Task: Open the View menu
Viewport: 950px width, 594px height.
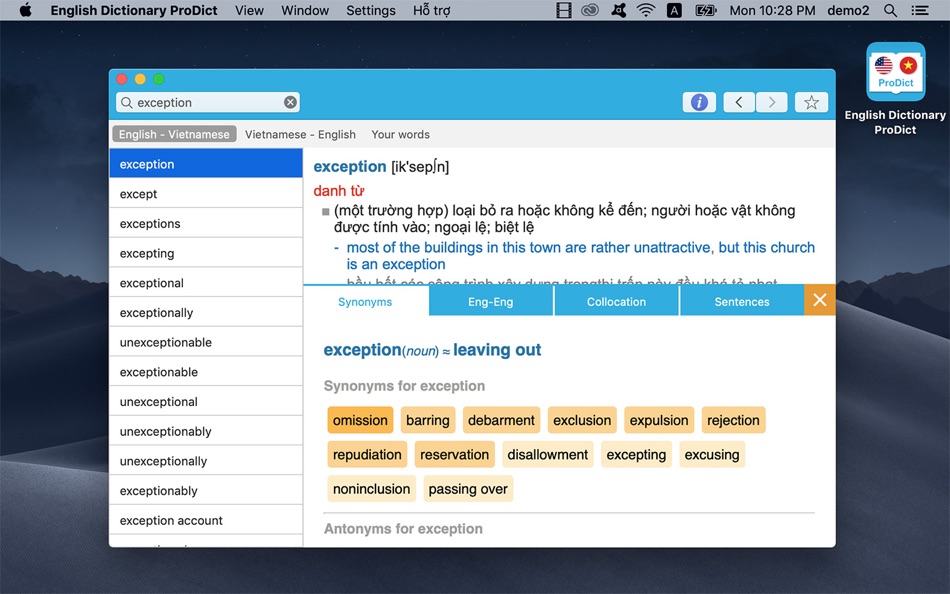Action: pos(250,10)
